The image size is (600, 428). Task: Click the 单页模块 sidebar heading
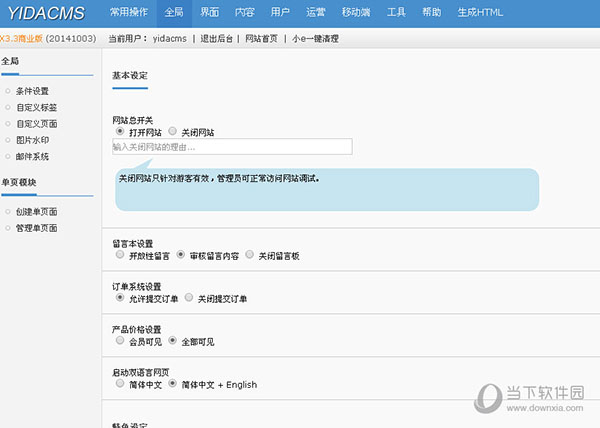19,182
